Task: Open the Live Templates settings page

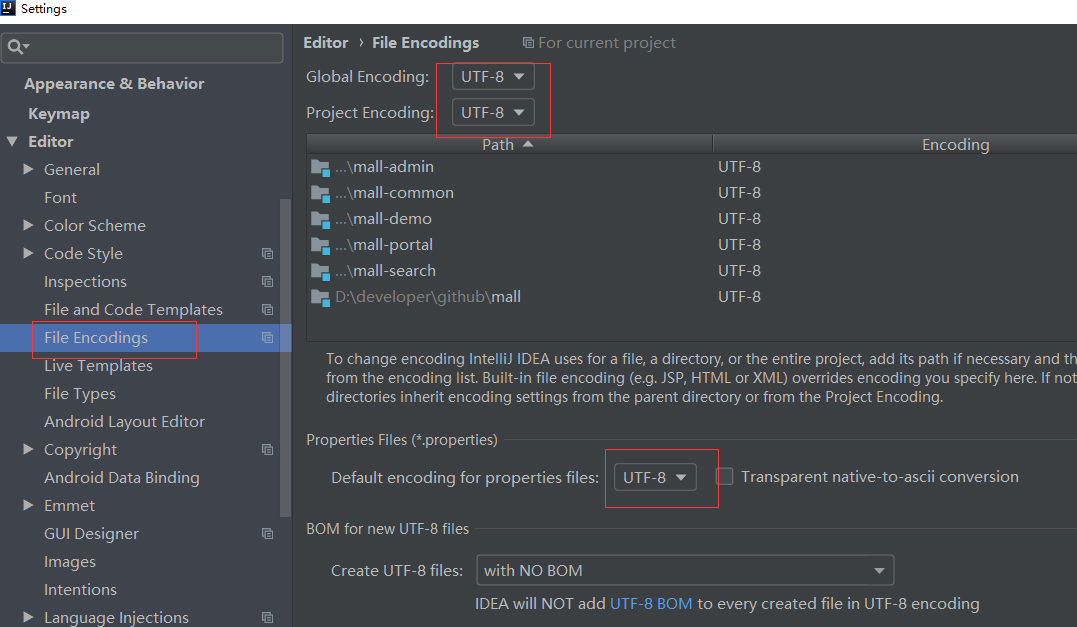Action: click(x=98, y=366)
